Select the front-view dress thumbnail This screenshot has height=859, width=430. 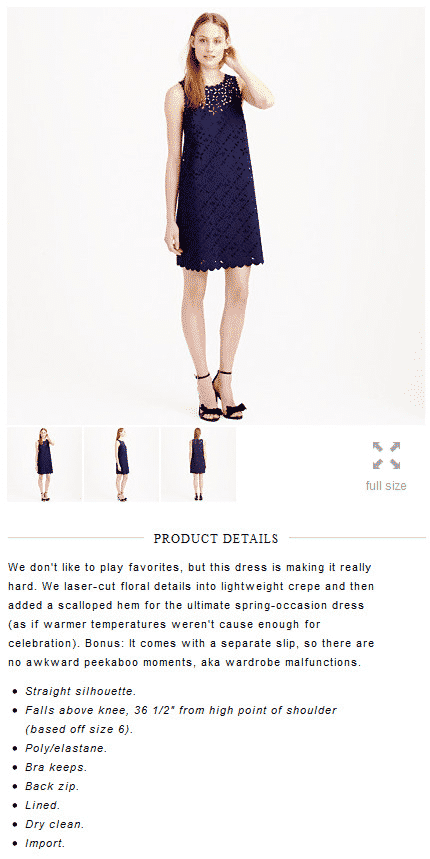tap(44, 465)
